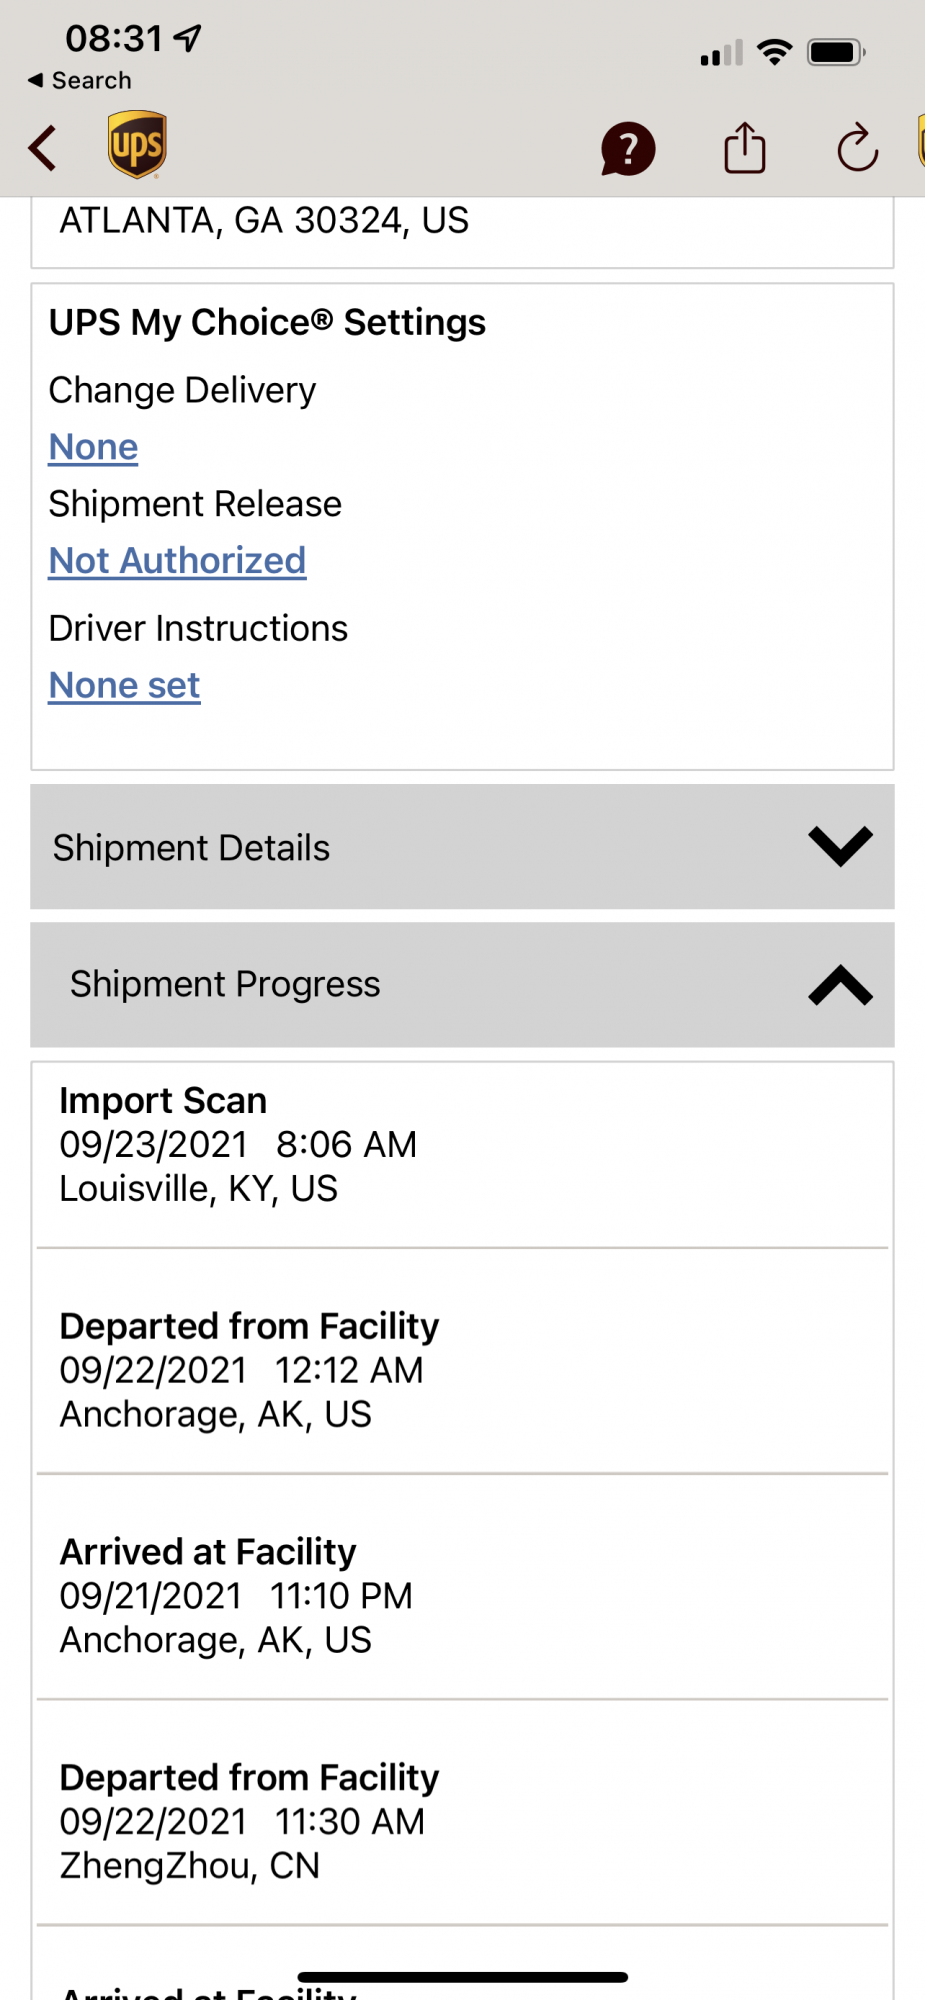Open 'Not Authorized' shipment release link

[177, 561]
